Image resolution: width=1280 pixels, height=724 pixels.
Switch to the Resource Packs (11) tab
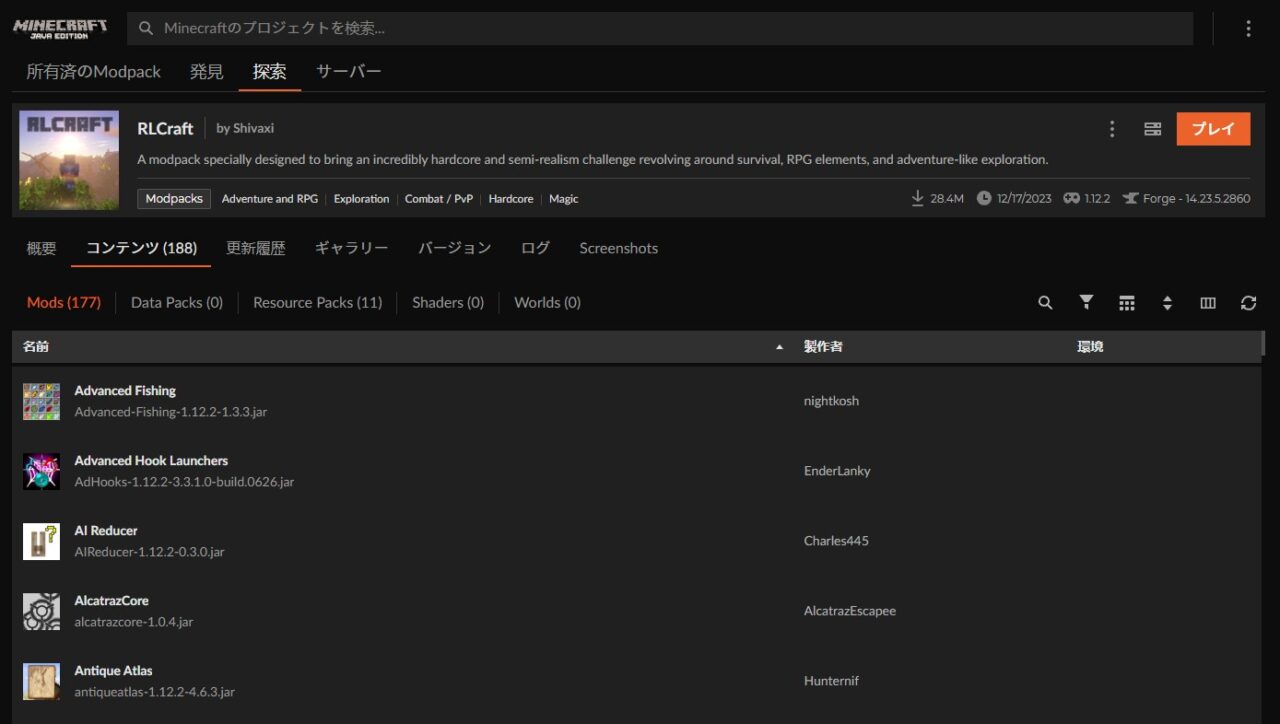[x=317, y=302]
